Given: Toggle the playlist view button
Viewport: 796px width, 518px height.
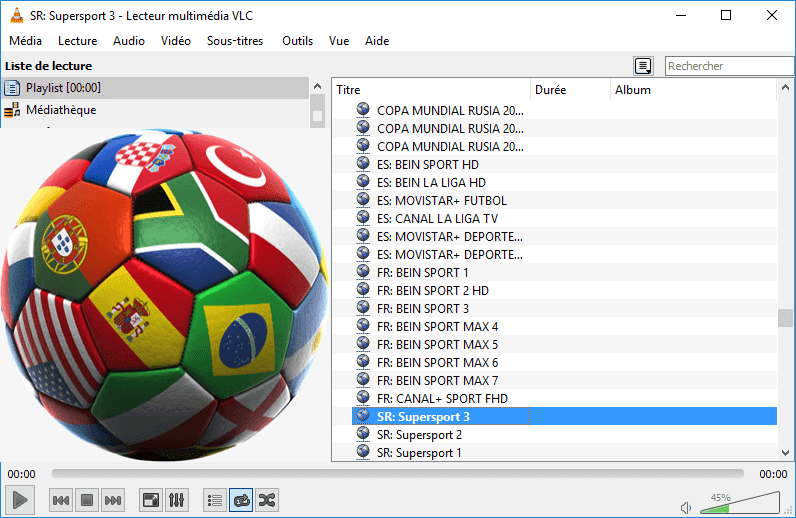Looking at the screenshot, I should click(215, 501).
